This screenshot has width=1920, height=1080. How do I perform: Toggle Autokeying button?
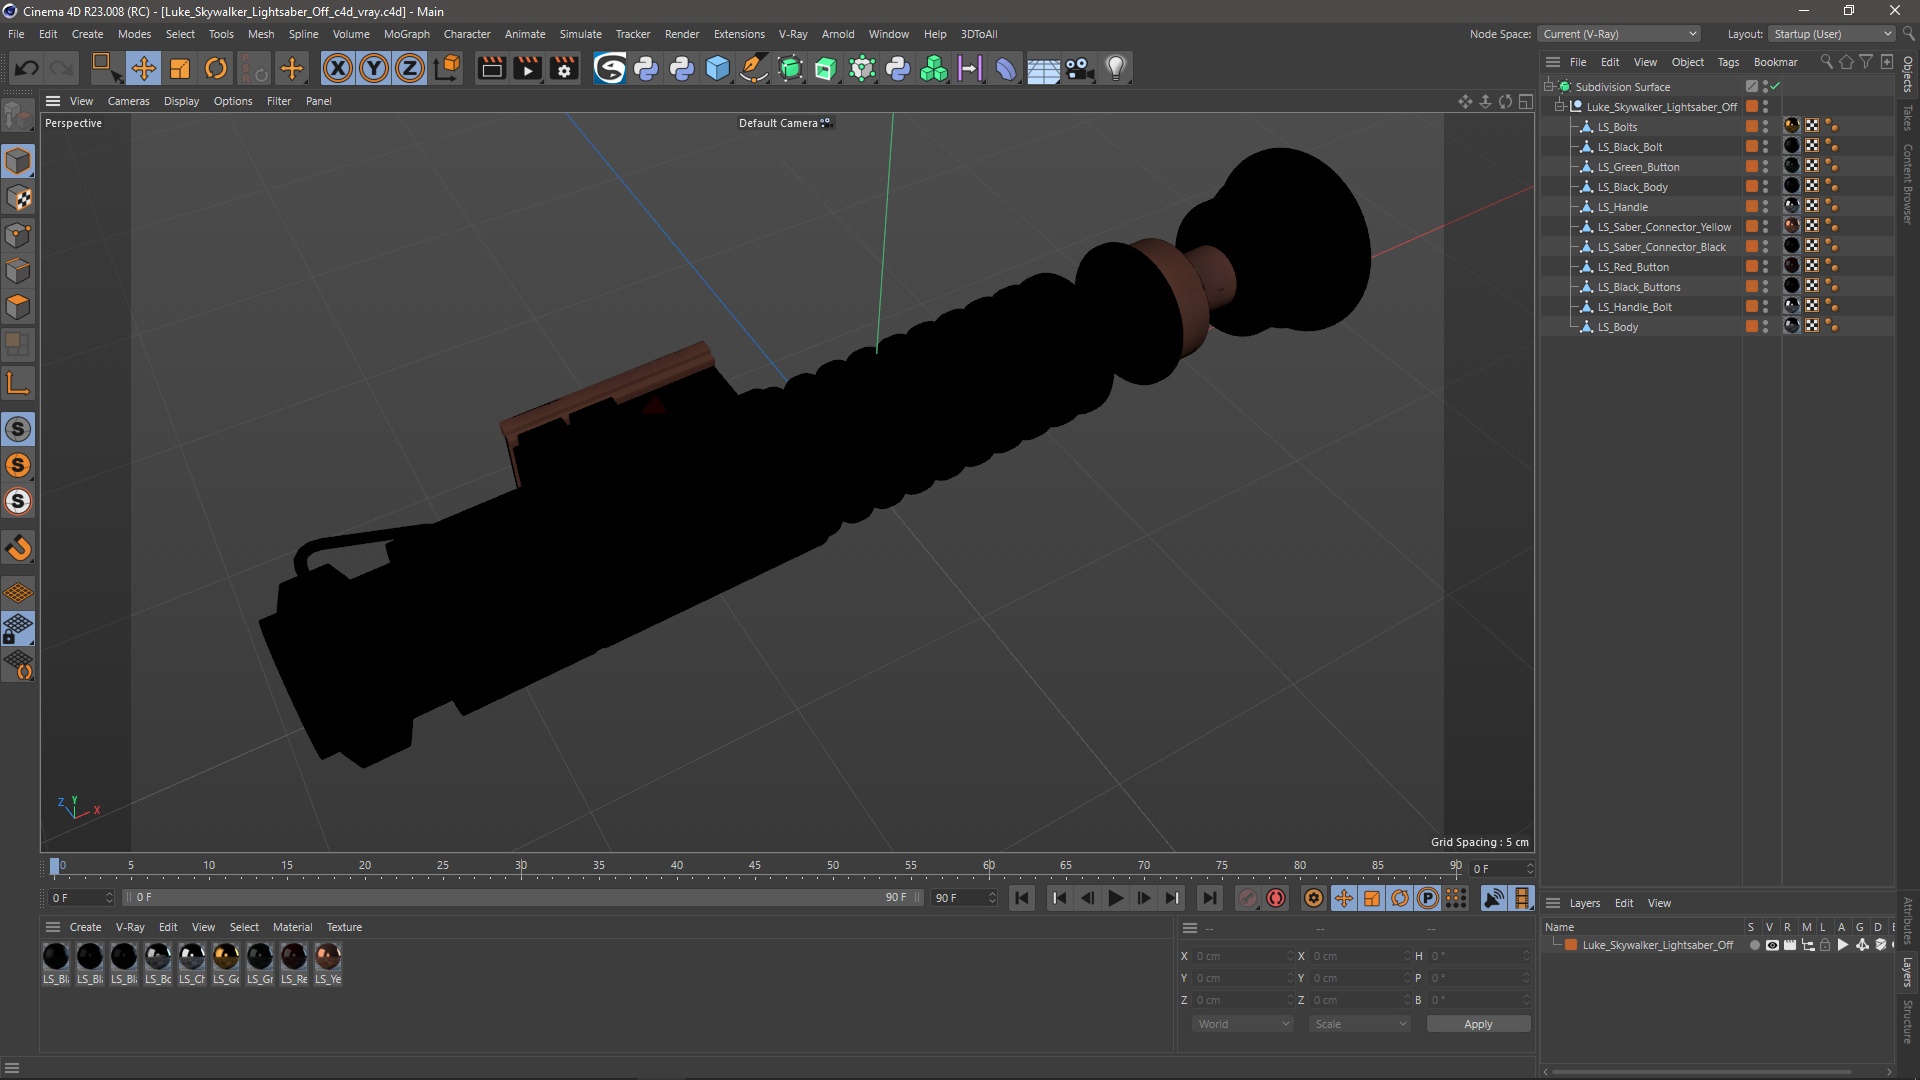point(1276,898)
